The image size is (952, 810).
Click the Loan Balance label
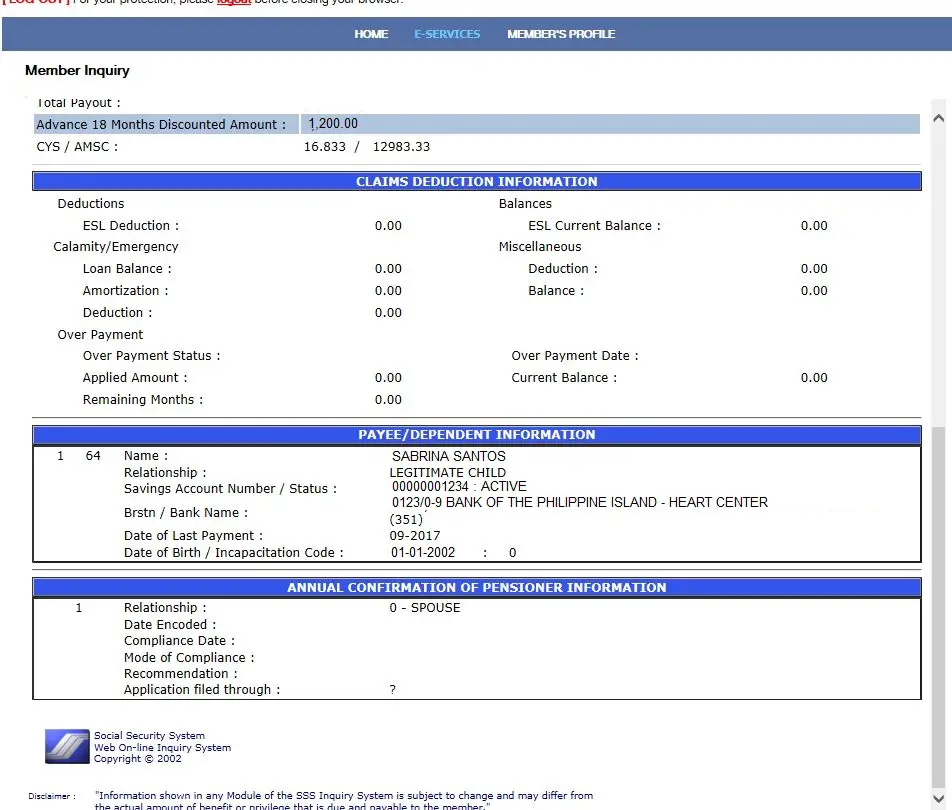(x=127, y=268)
